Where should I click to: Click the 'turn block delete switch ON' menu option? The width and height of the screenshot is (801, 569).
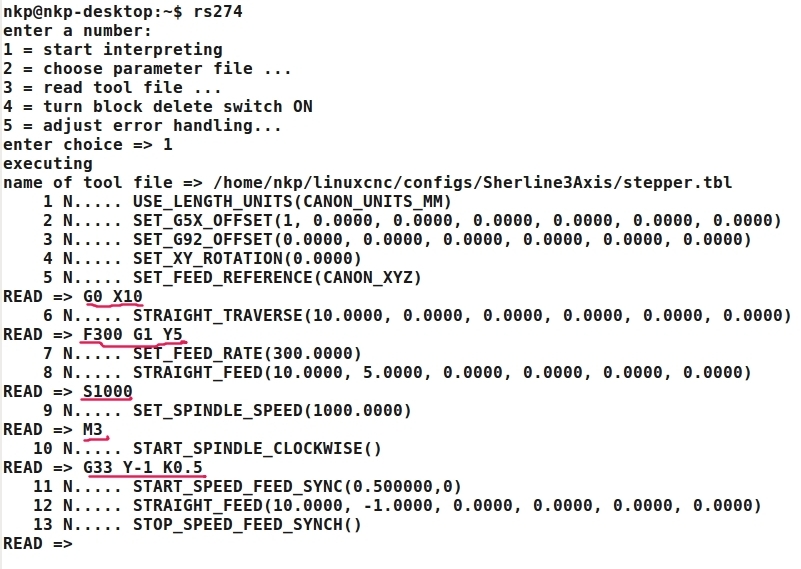(x=158, y=107)
